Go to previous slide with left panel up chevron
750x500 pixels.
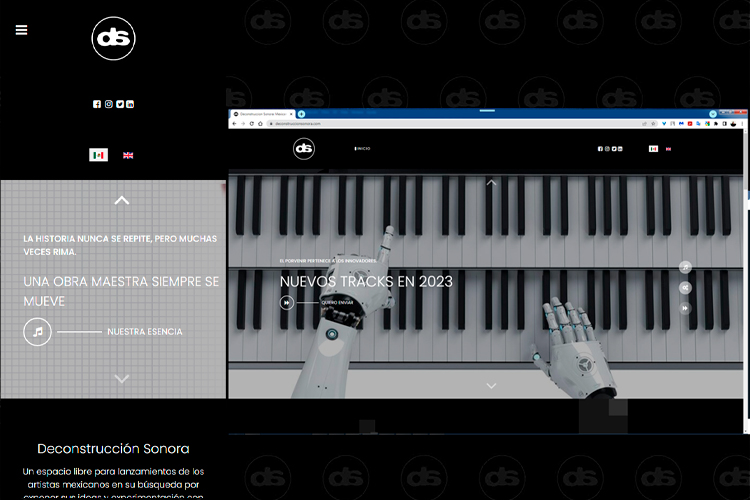click(122, 200)
